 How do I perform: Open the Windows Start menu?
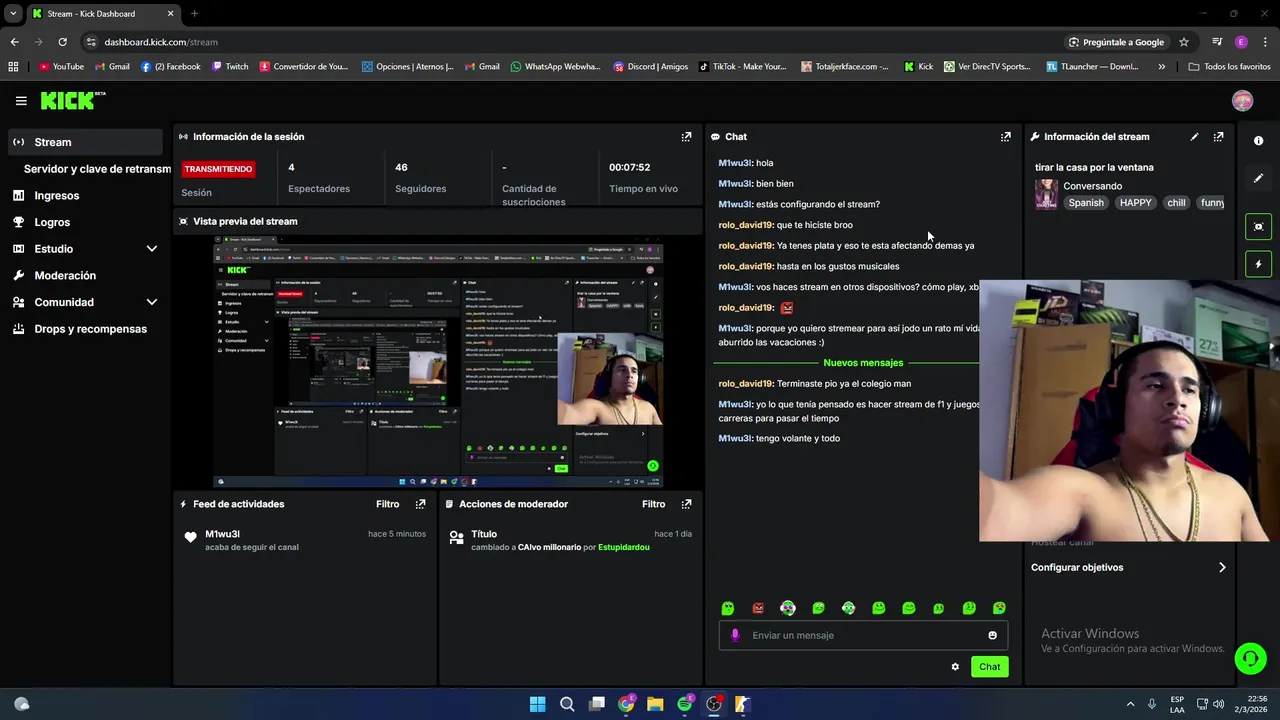click(x=537, y=704)
